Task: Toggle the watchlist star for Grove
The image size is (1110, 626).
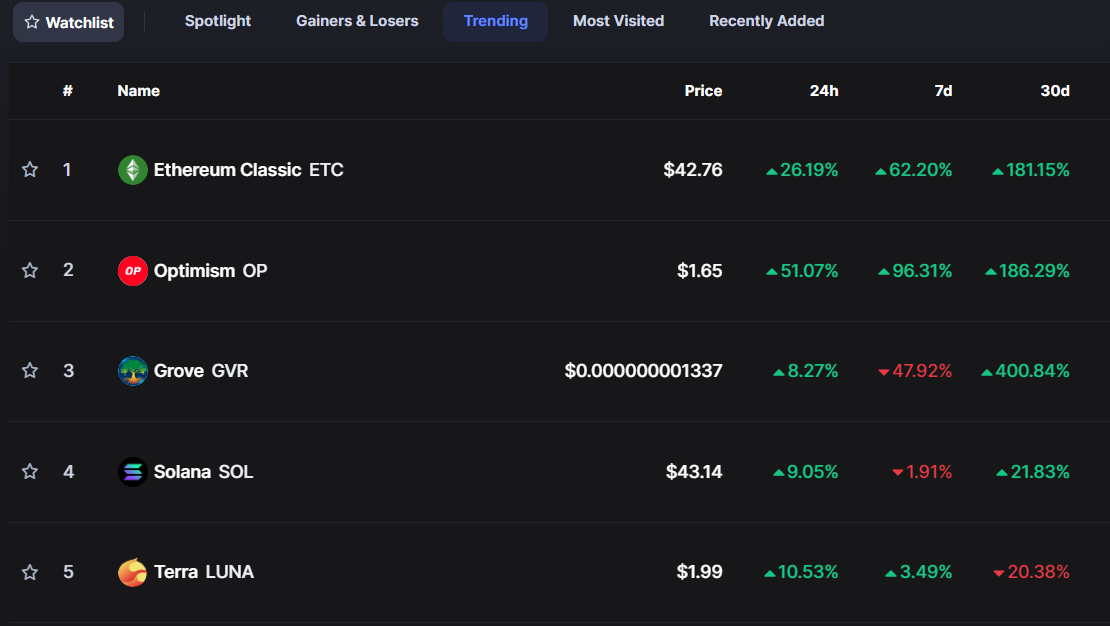Action: 30,371
